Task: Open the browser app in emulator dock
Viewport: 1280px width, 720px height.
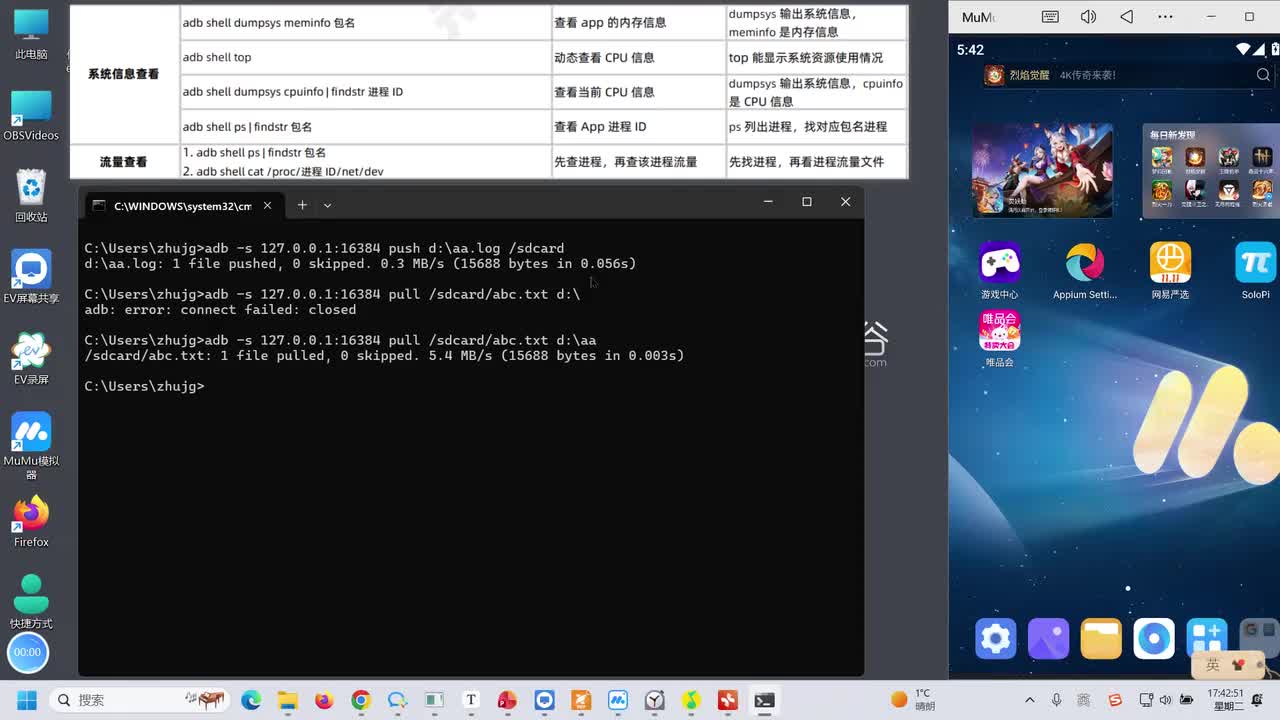Action: [x=1154, y=638]
